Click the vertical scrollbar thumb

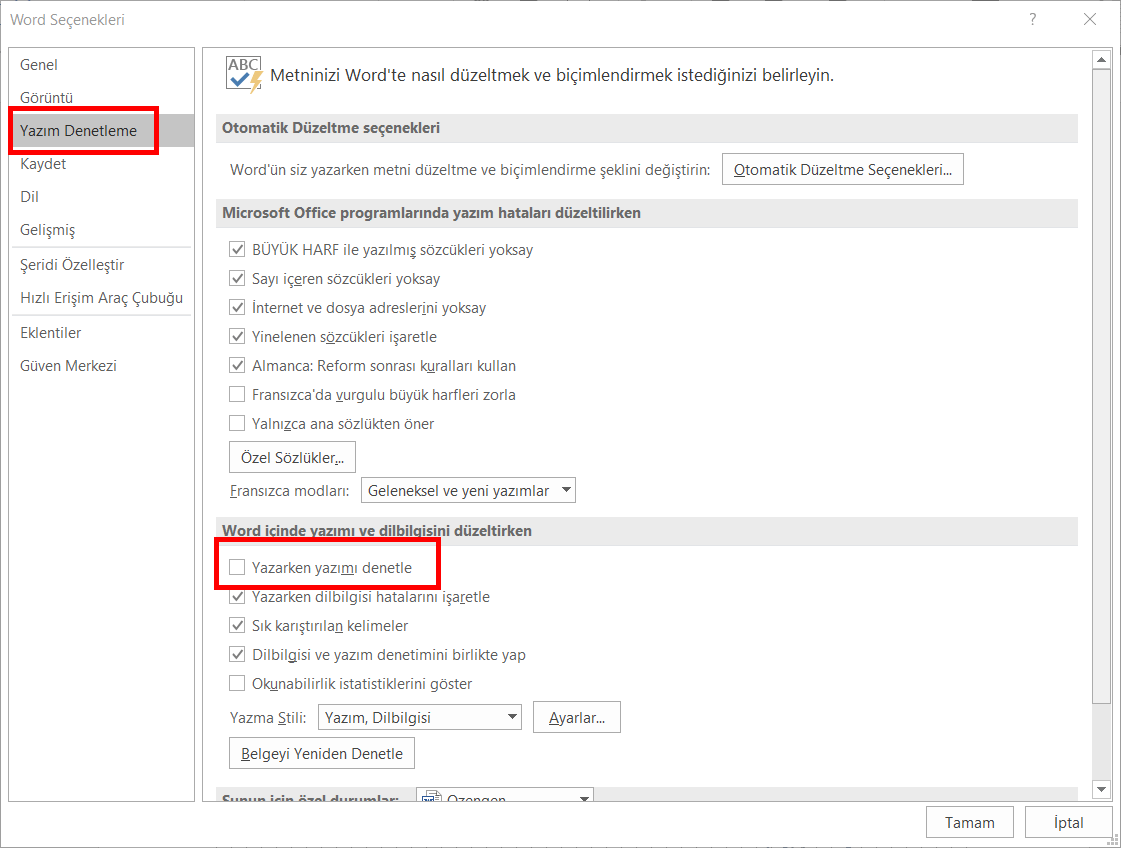[1101, 380]
